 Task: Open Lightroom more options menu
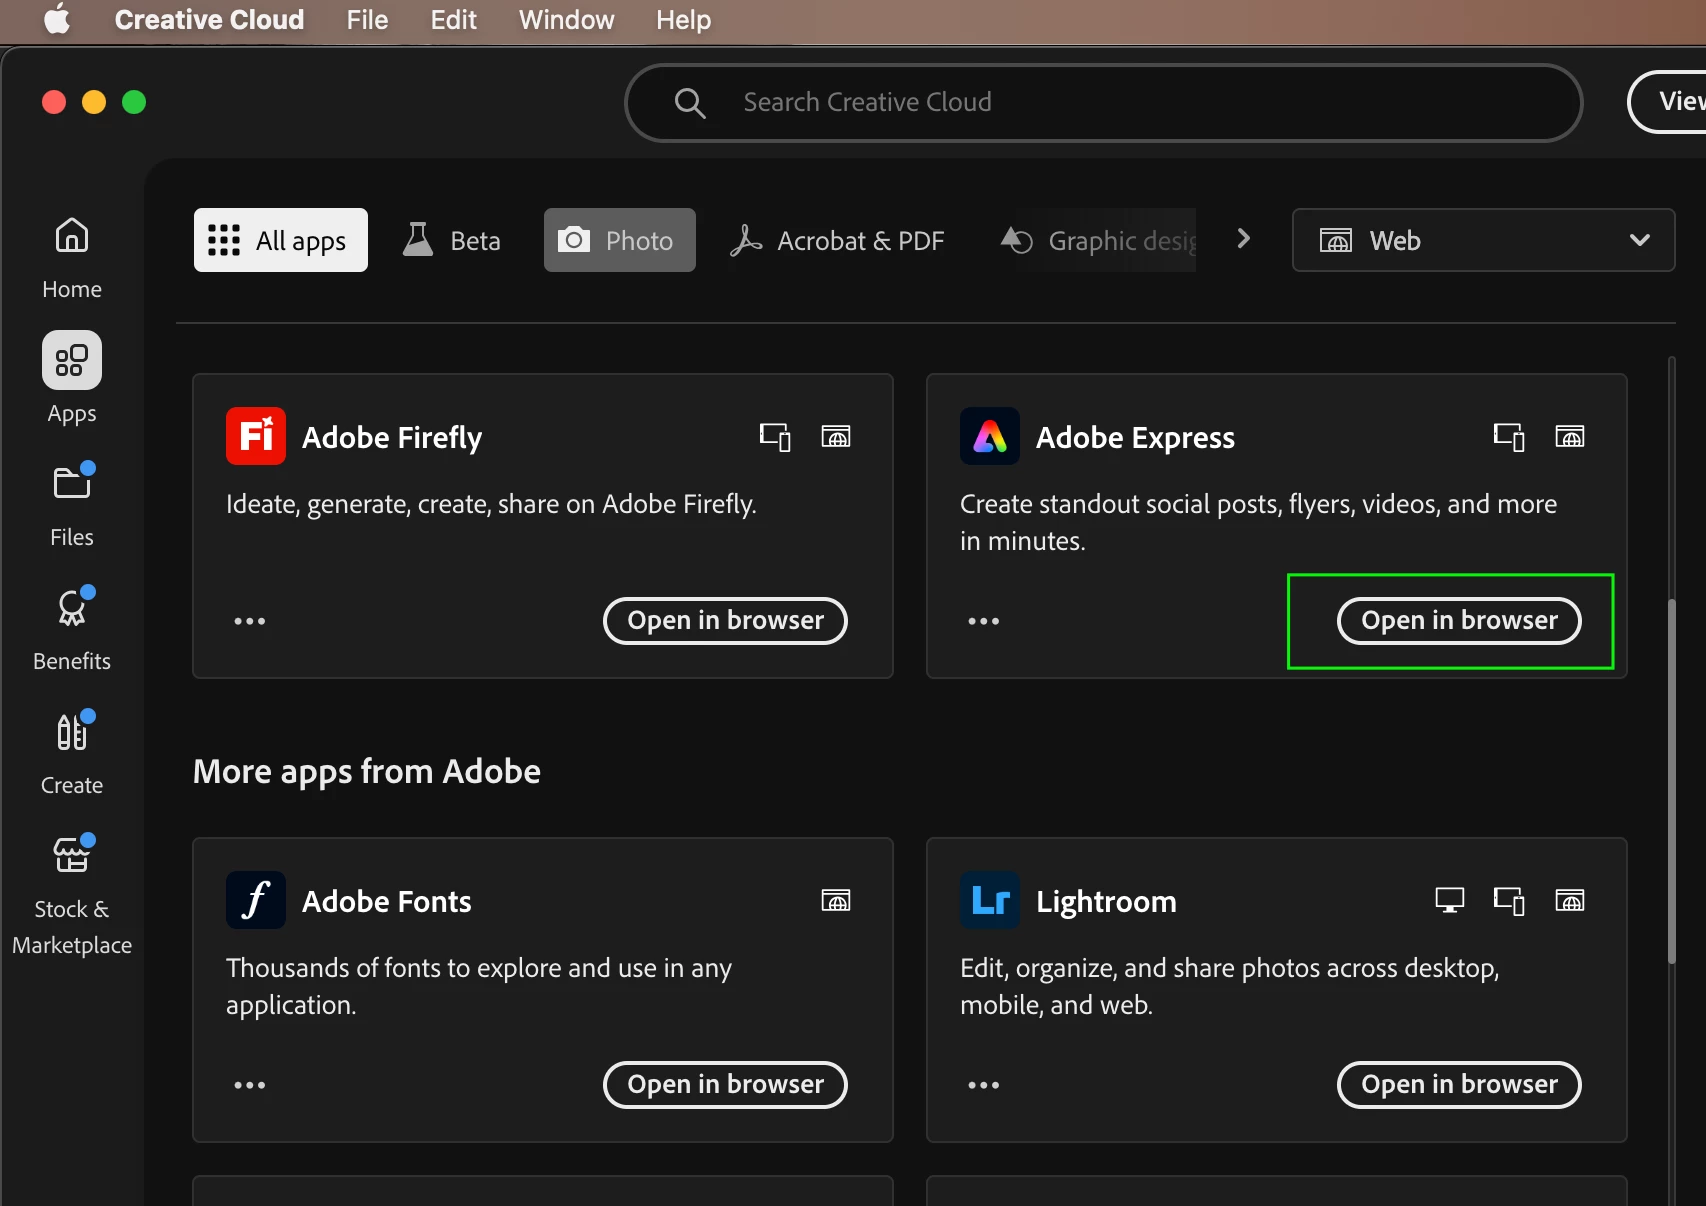(x=984, y=1085)
